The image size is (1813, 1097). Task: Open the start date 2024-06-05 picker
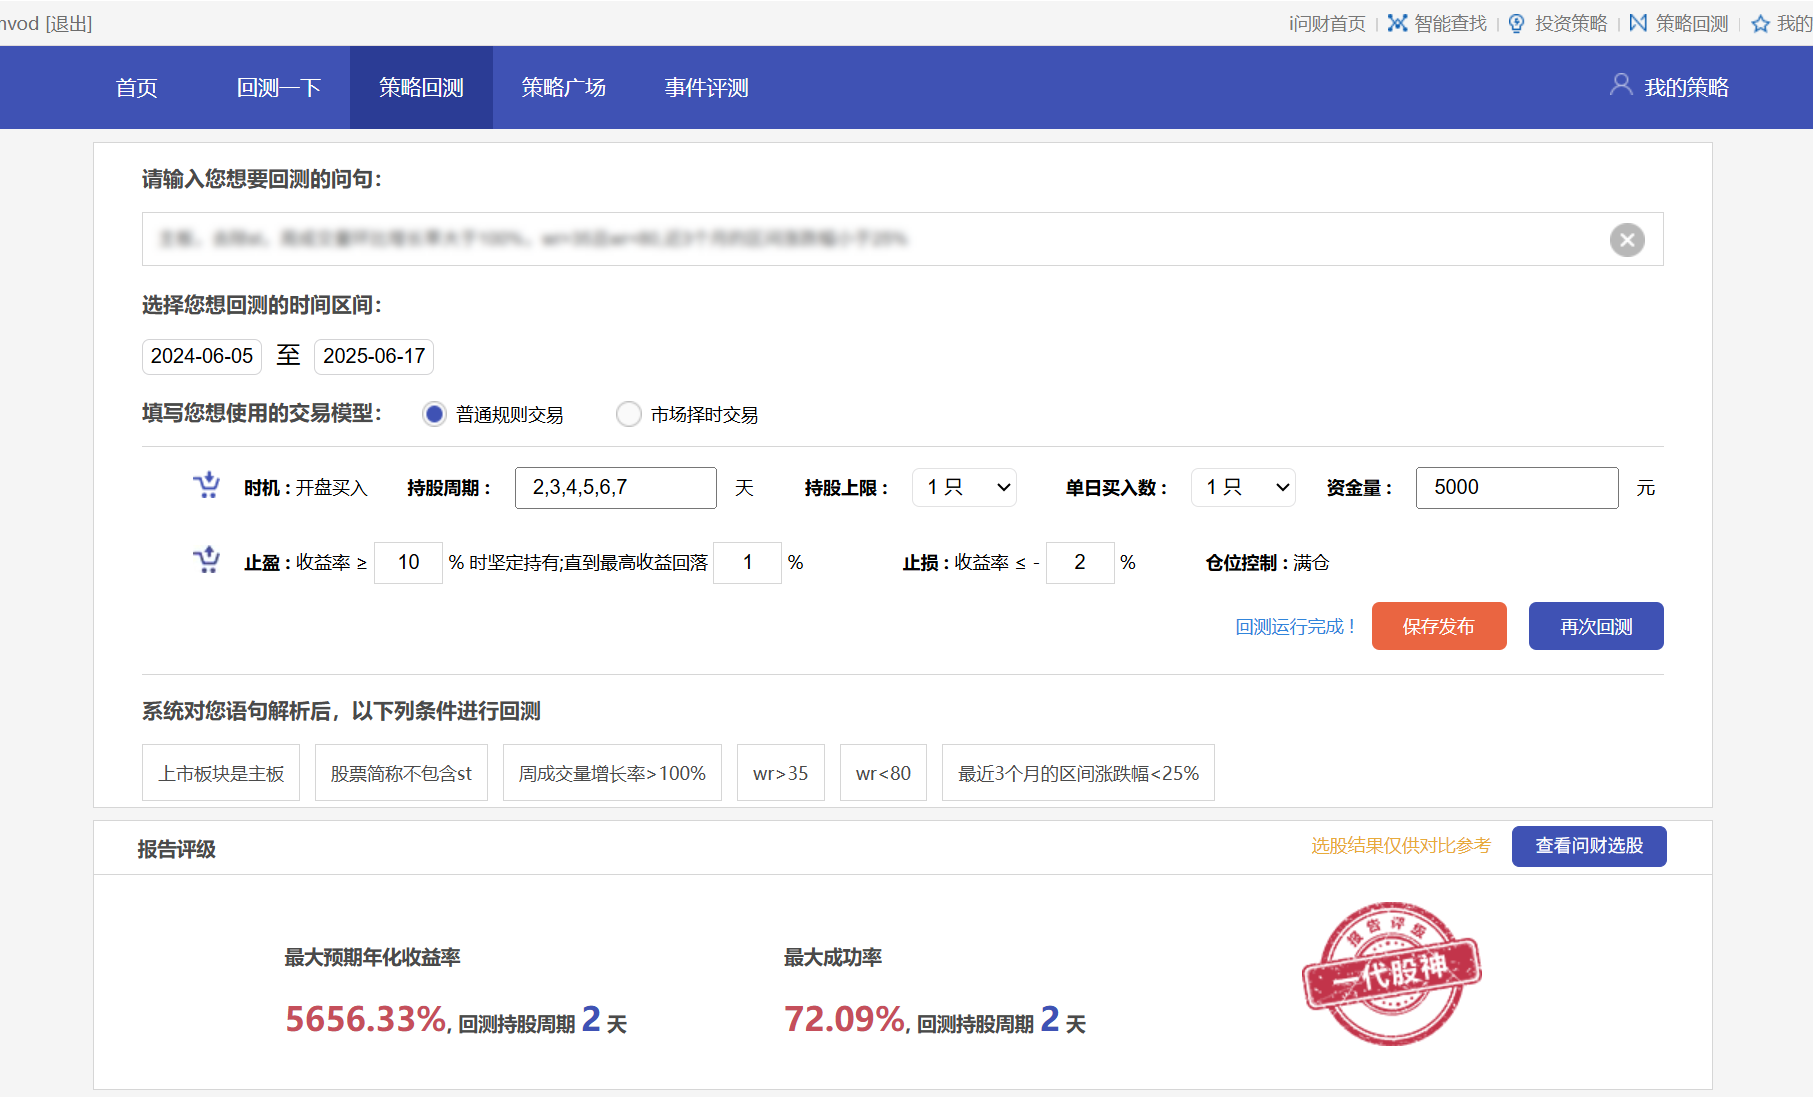pos(202,357)
